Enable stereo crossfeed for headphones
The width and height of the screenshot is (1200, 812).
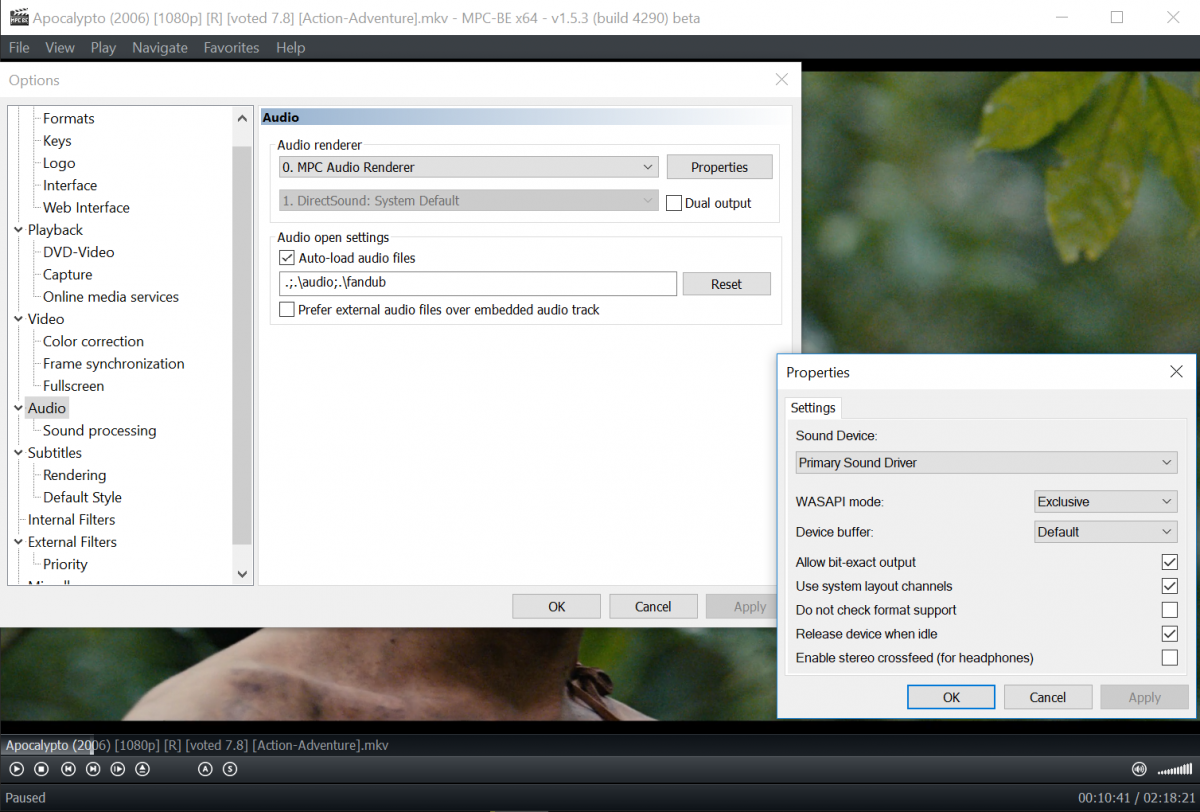1169,658
